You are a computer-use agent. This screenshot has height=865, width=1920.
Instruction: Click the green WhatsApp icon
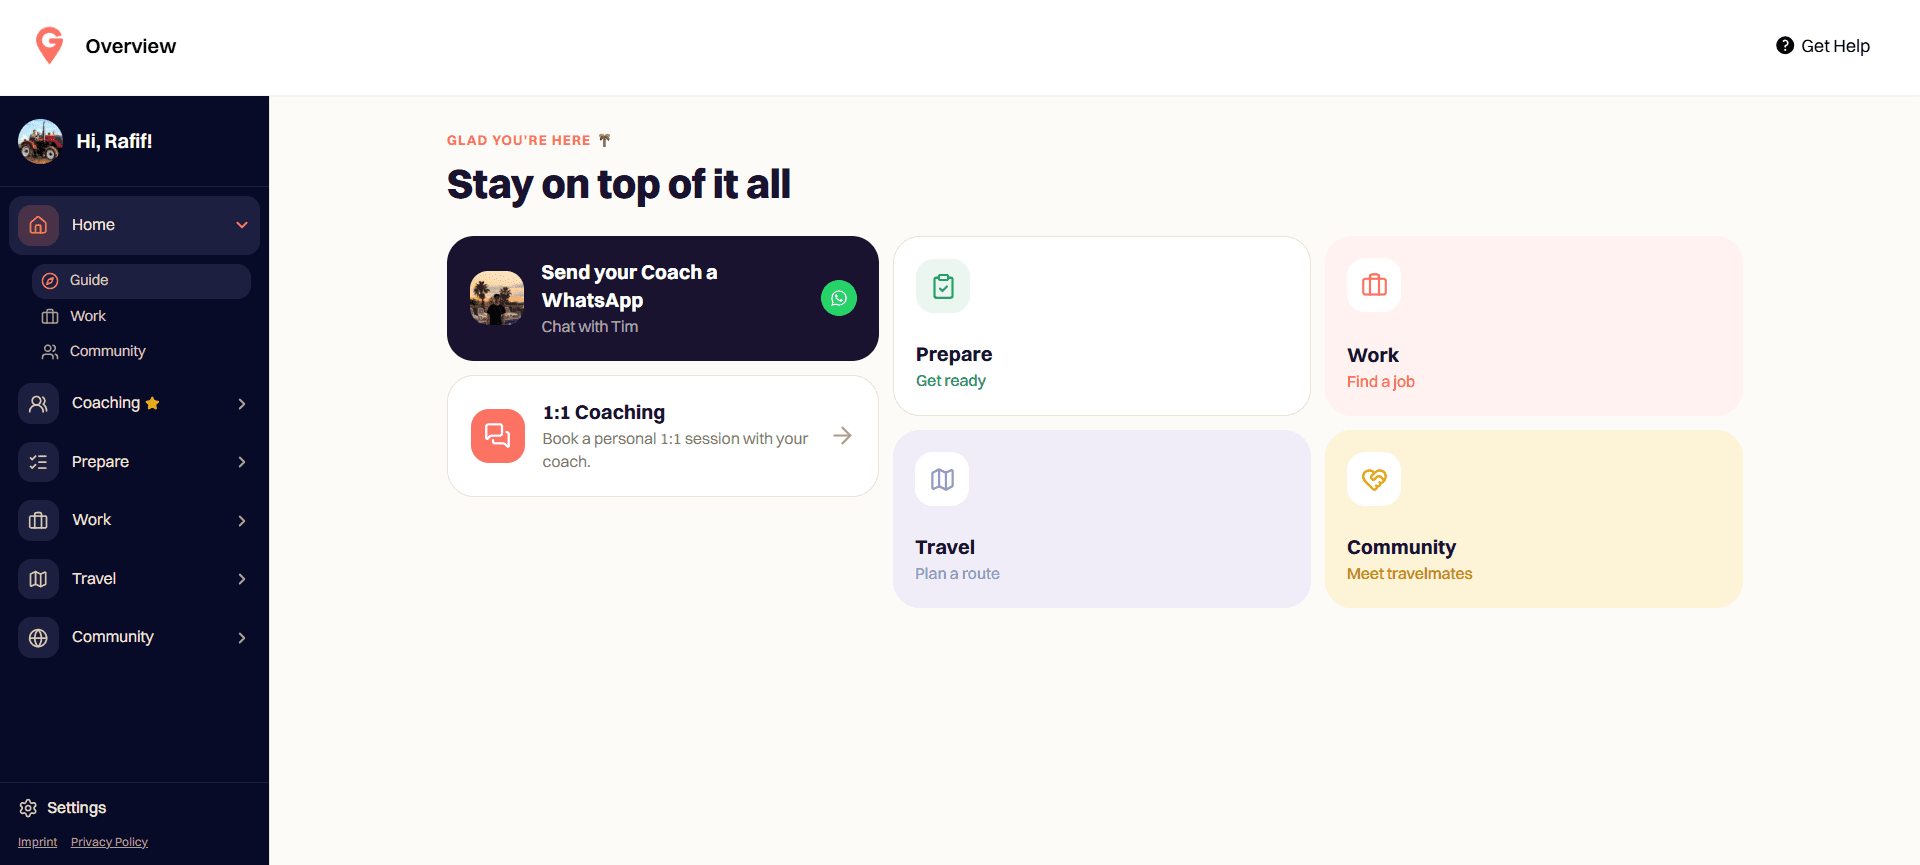[839, 298]
